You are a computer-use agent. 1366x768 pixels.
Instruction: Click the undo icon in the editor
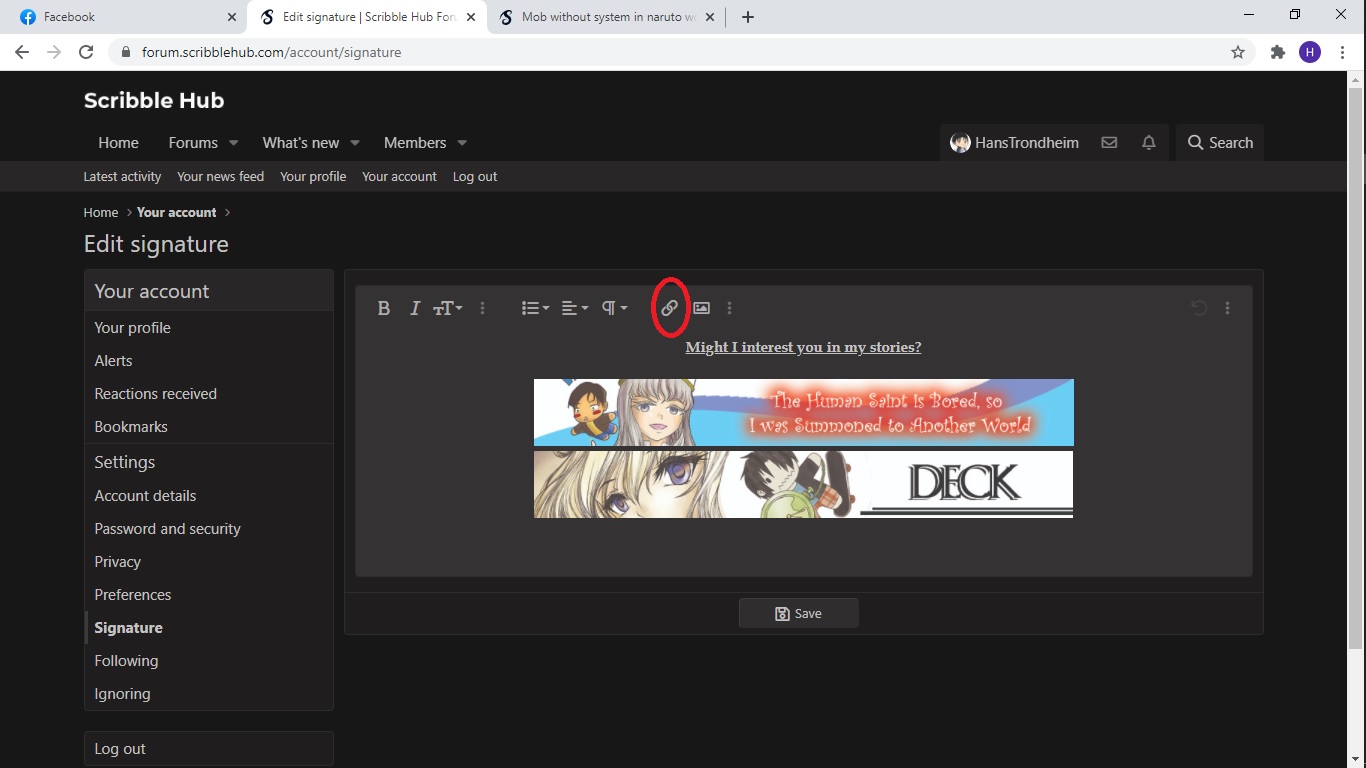[x=1198, y=308]
